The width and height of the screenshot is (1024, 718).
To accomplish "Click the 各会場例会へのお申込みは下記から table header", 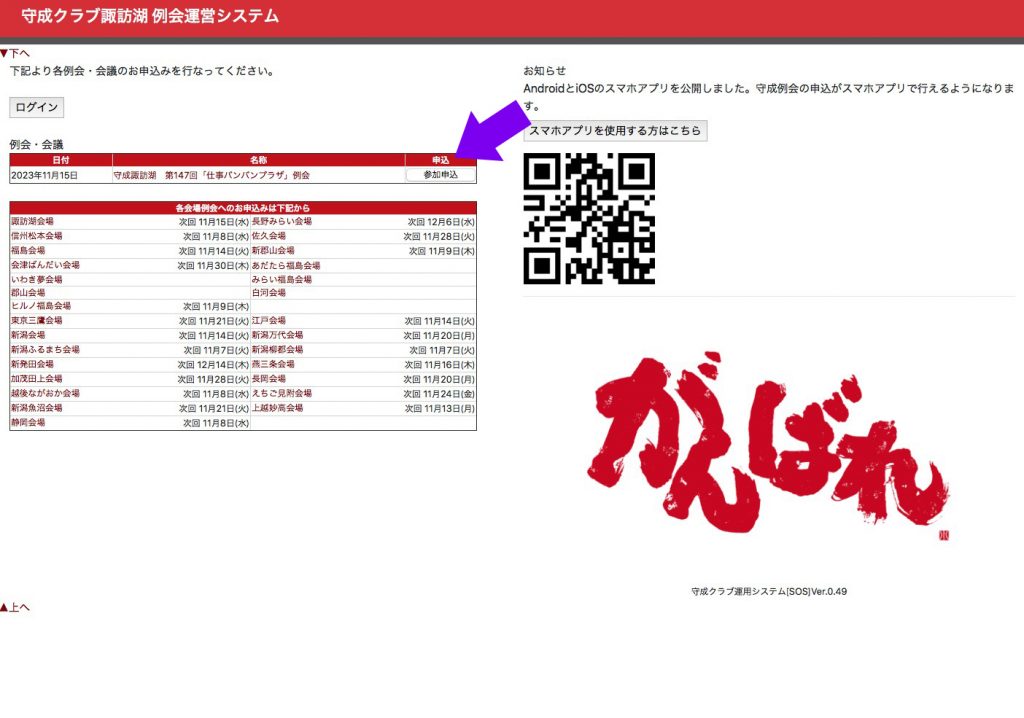I will [x=243, y=208].
